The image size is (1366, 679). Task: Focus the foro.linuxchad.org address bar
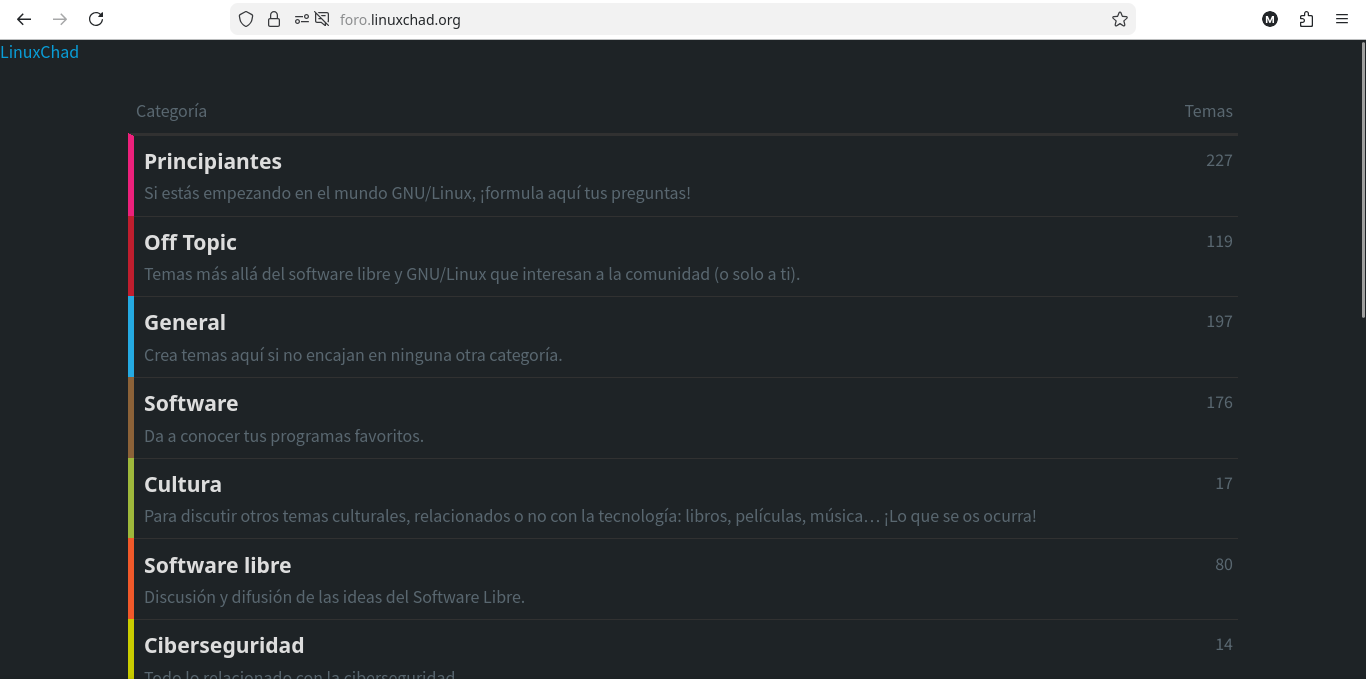(700, 19)
